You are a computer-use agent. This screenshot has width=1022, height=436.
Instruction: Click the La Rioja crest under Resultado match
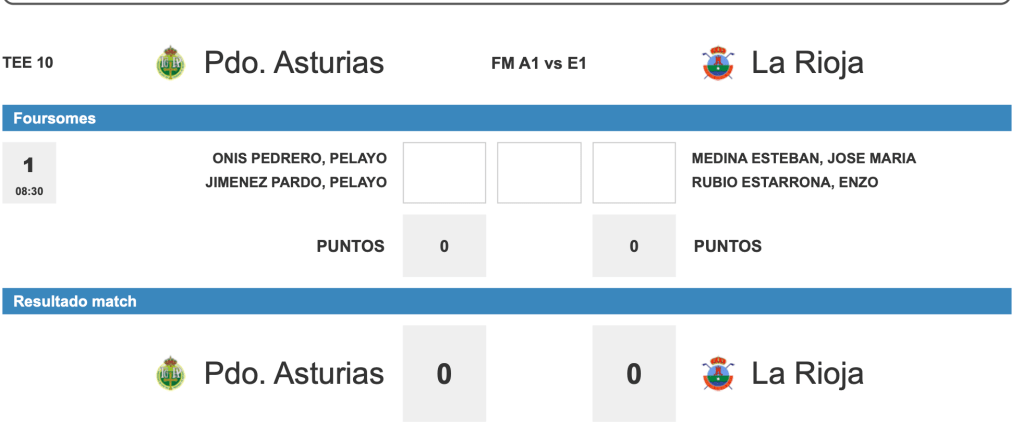click(719, 374)
